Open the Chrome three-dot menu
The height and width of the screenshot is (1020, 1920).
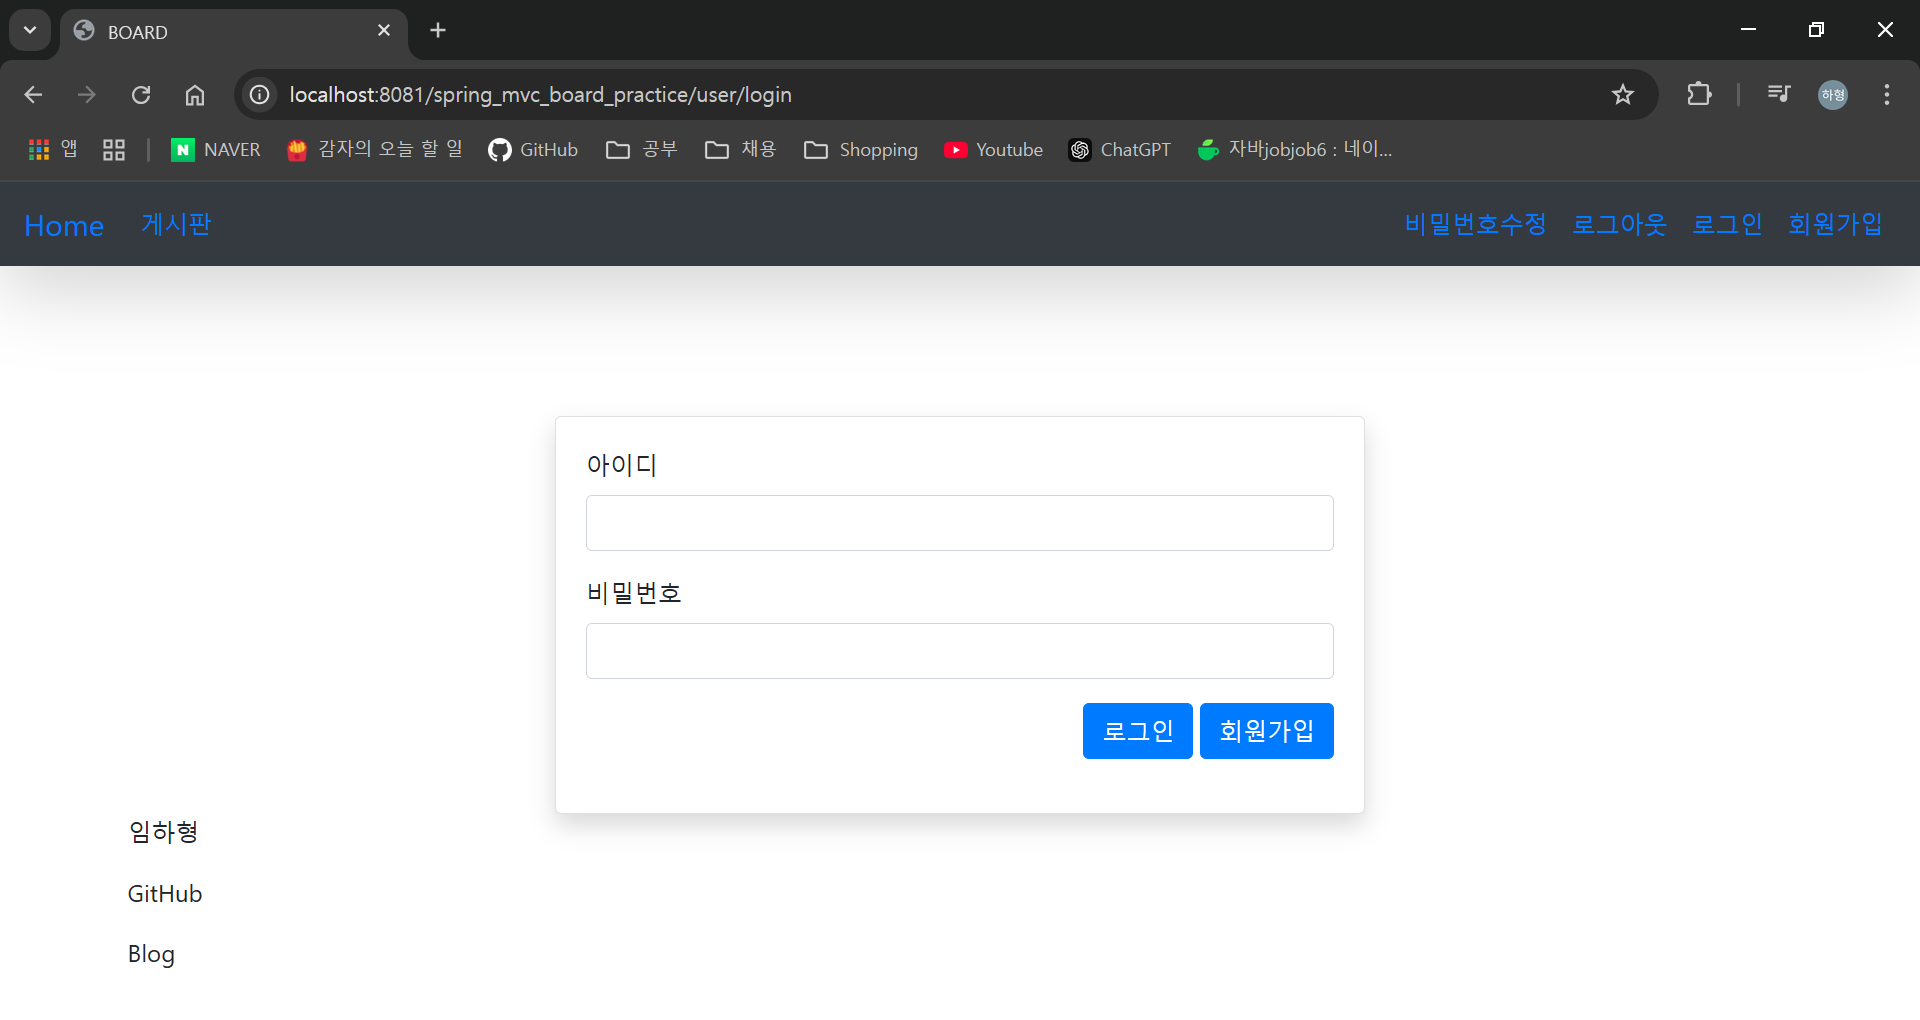1887,95
